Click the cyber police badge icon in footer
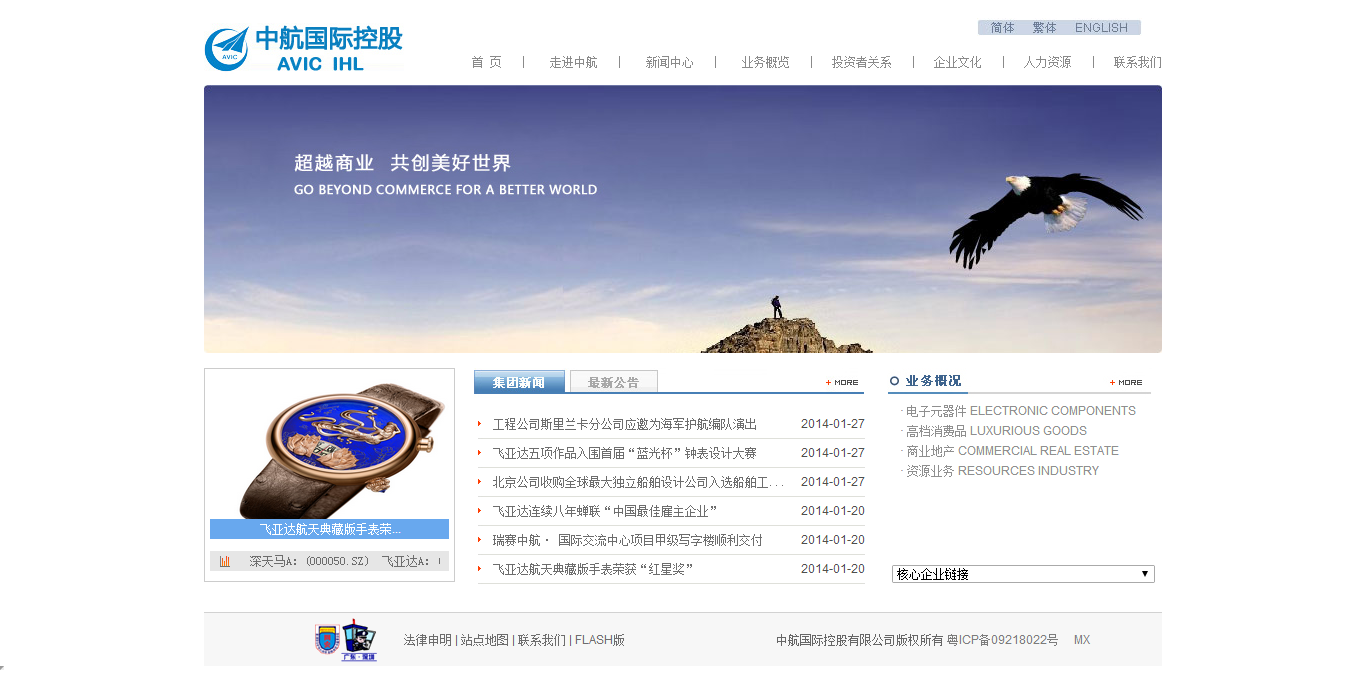The image size is (1366, 682). pyautogui.click(x=359, y=639)
